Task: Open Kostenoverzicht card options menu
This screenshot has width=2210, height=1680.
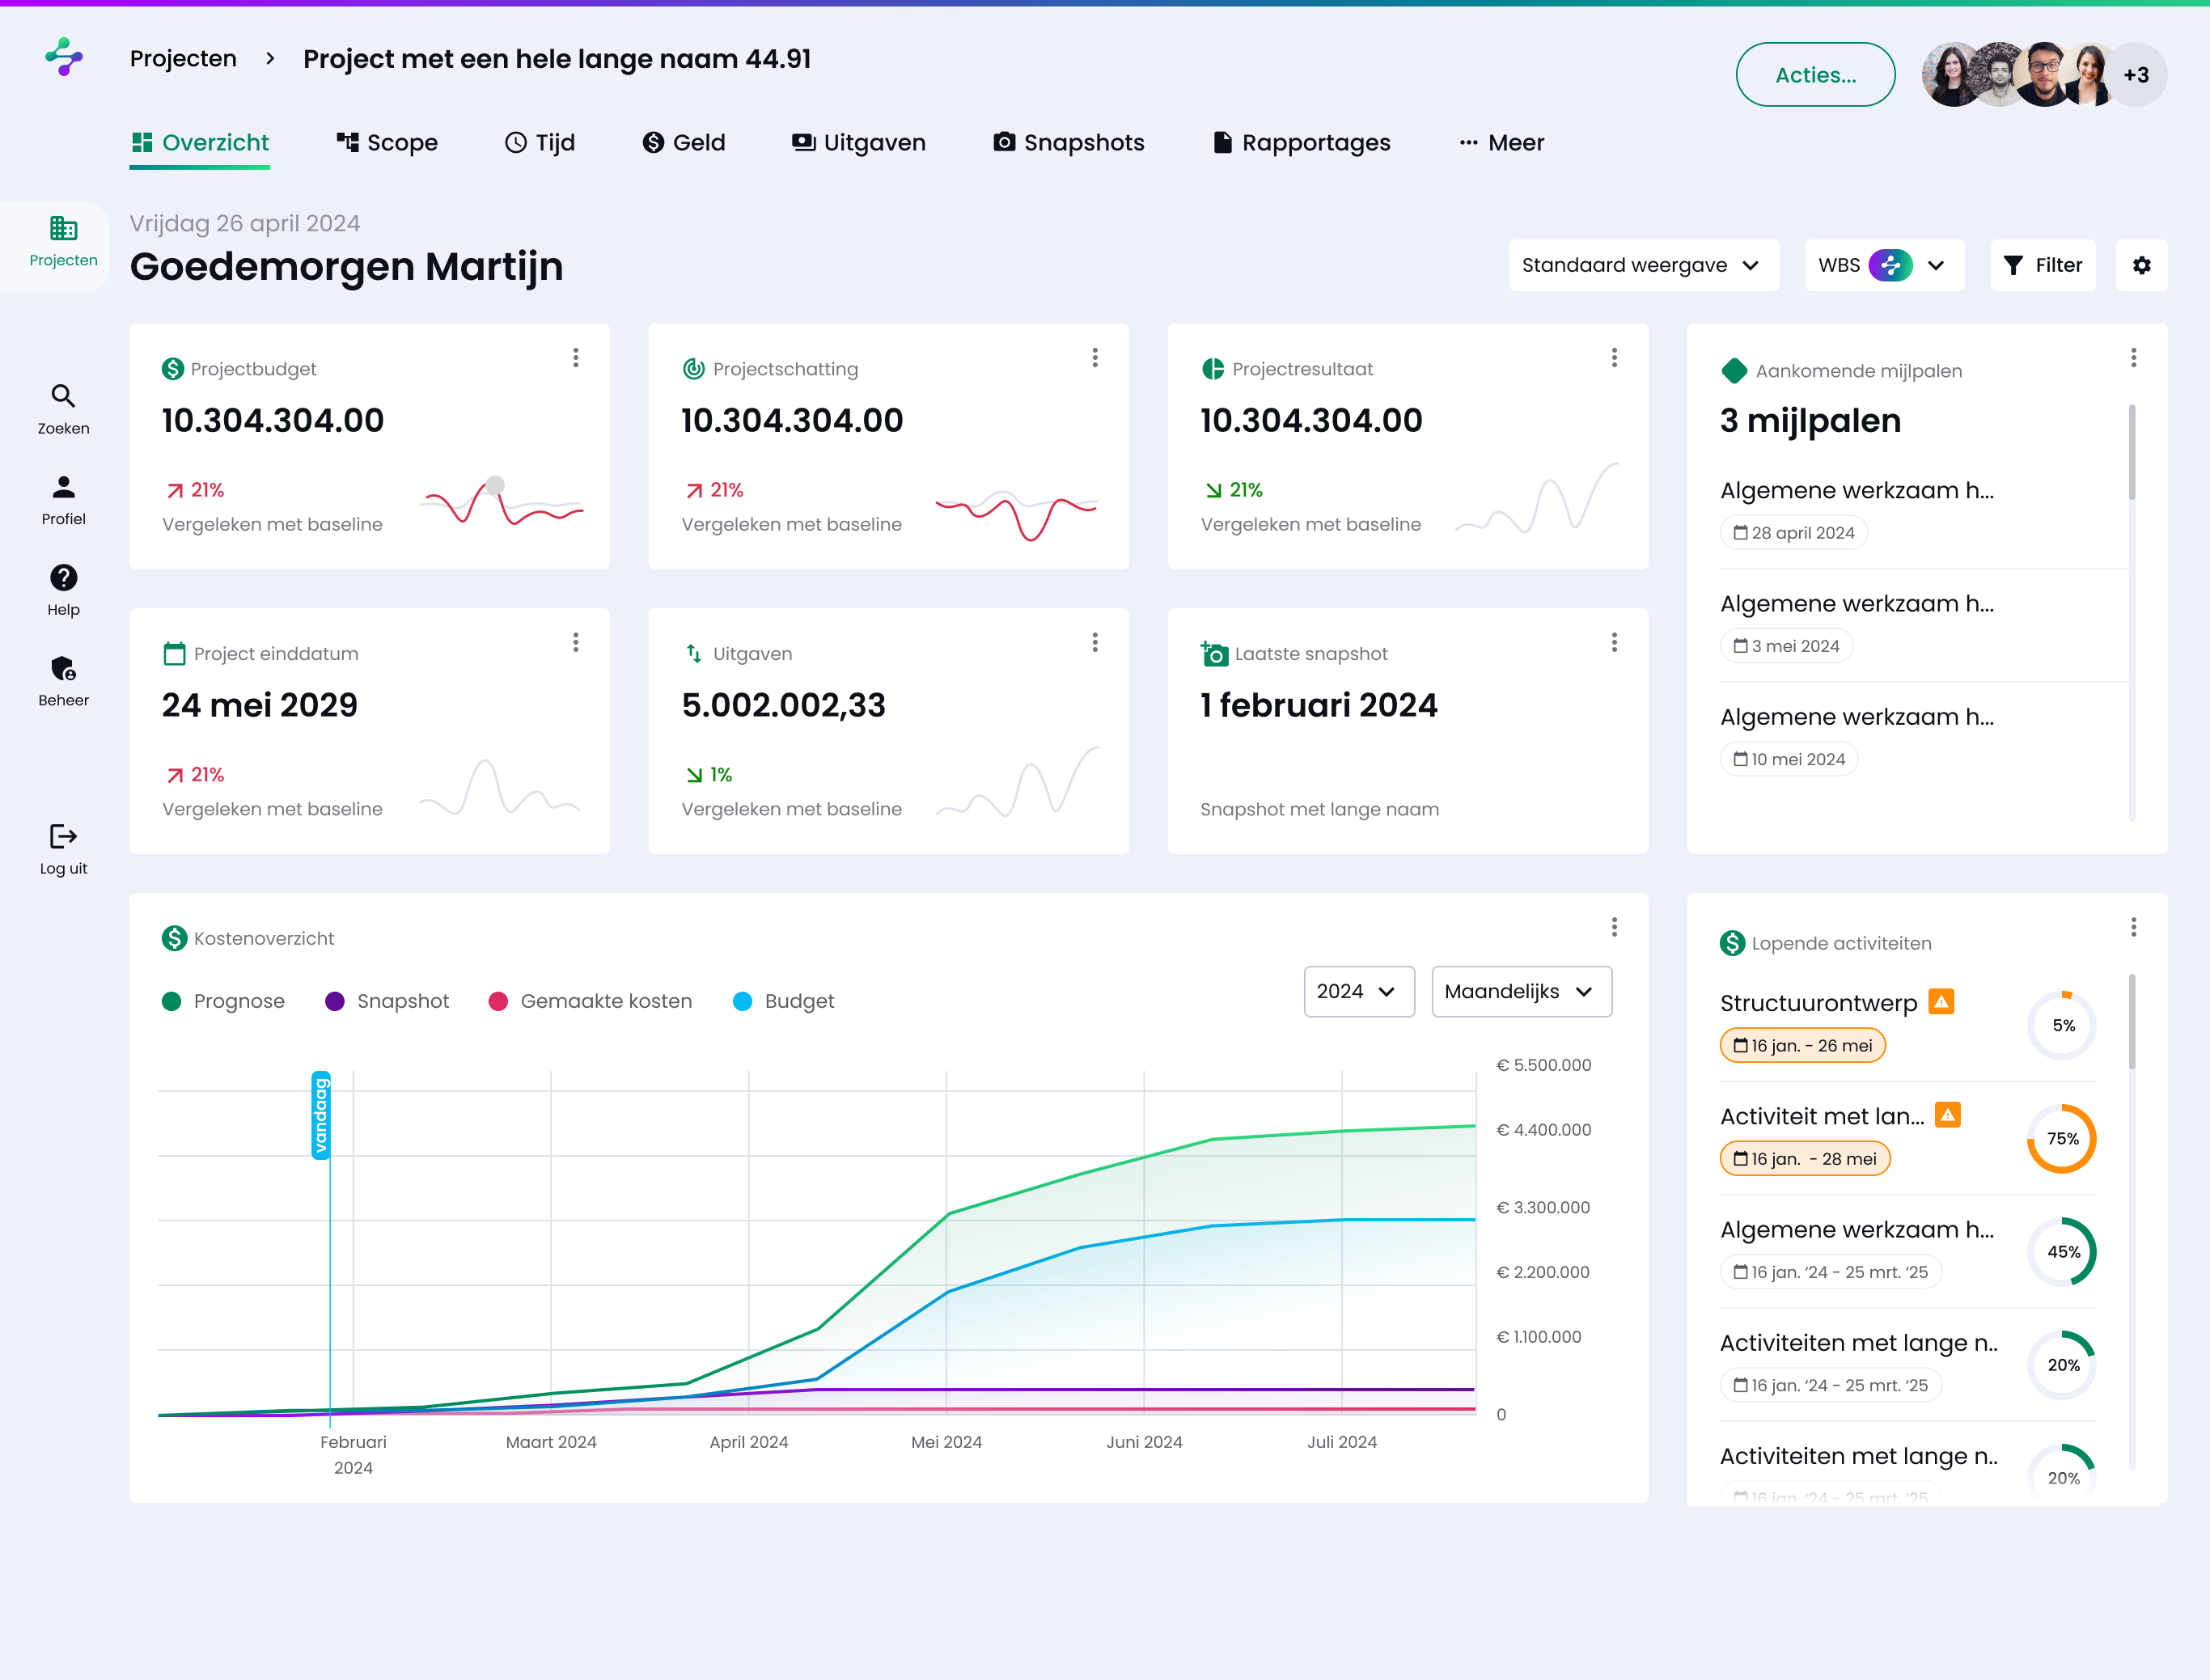Action: [1614, 927]
